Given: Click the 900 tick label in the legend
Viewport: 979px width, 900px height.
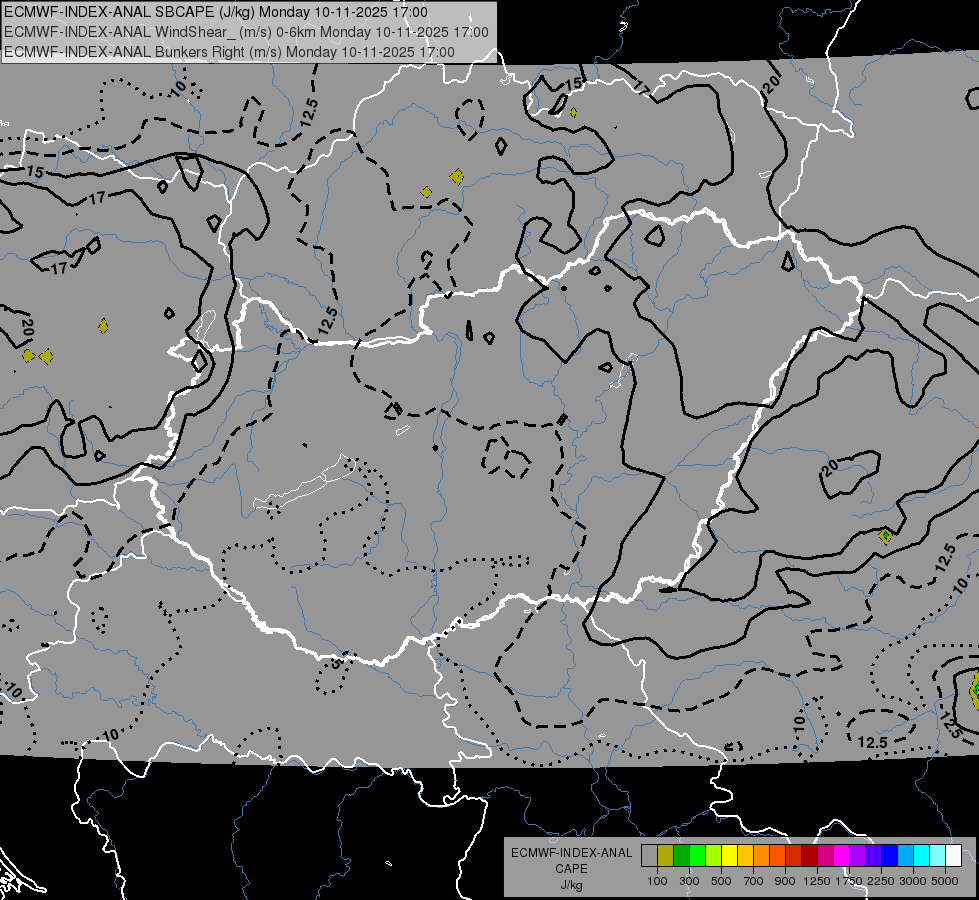Looking at the screenshot, I should 785,881.
